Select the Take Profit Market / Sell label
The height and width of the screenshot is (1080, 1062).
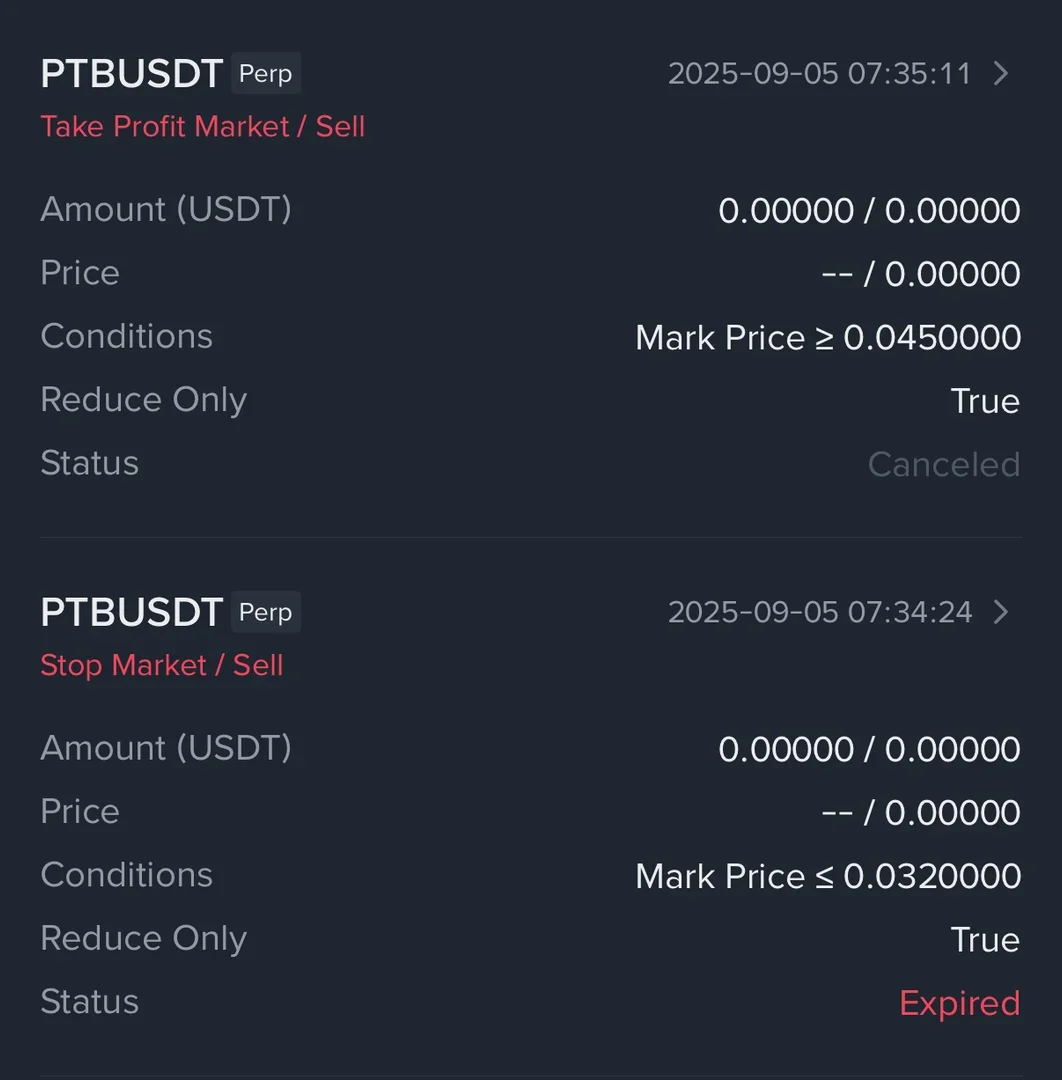pyautogui.click(x=202, y=127)
